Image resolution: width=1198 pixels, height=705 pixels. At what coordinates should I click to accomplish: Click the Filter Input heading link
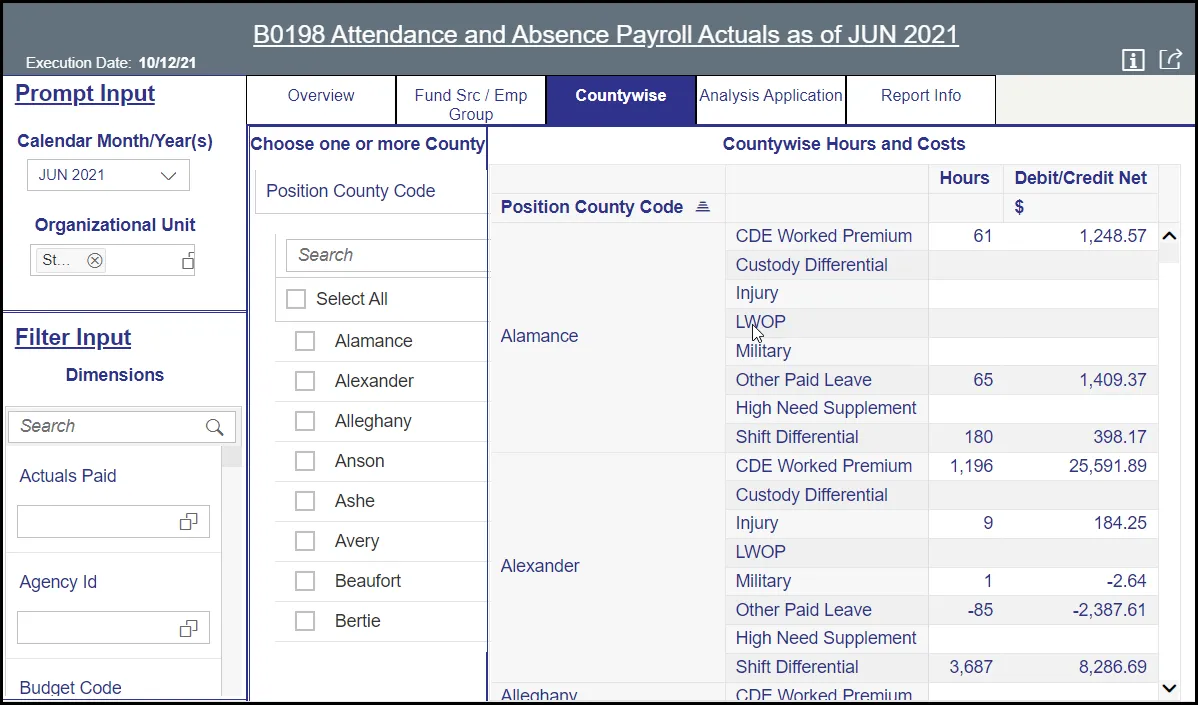pyautogui.click(x=73, y=338)
